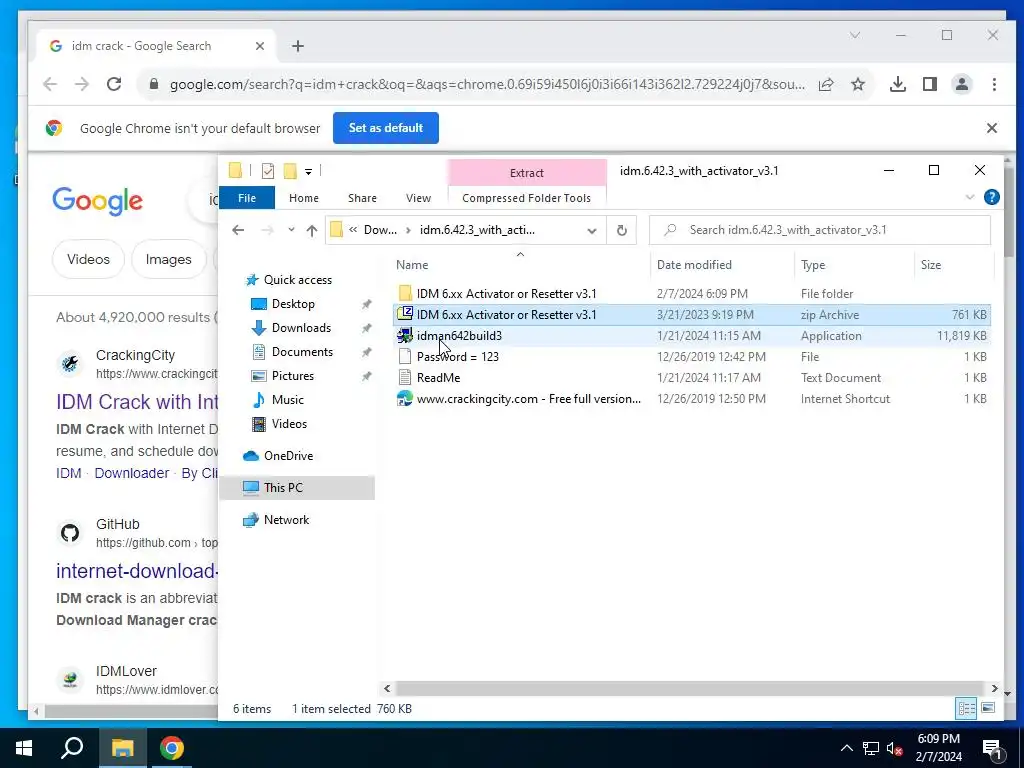Viewport: 1024px width, 768px height.
Task: Expand the ribbon with the chevron
Action: pos(970,197)
